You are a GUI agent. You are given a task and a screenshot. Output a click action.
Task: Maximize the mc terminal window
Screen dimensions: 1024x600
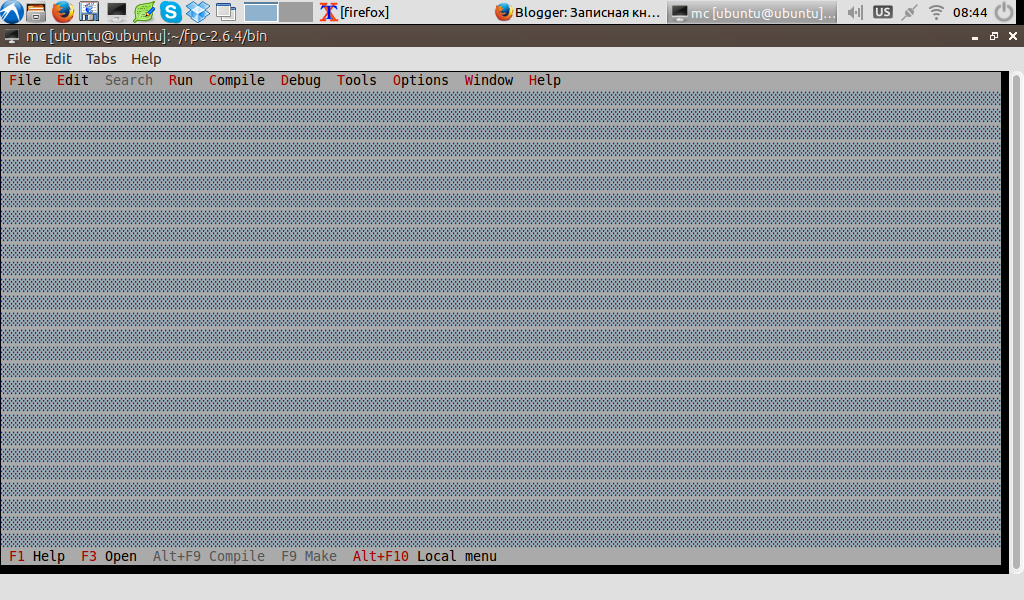point(994,37)
